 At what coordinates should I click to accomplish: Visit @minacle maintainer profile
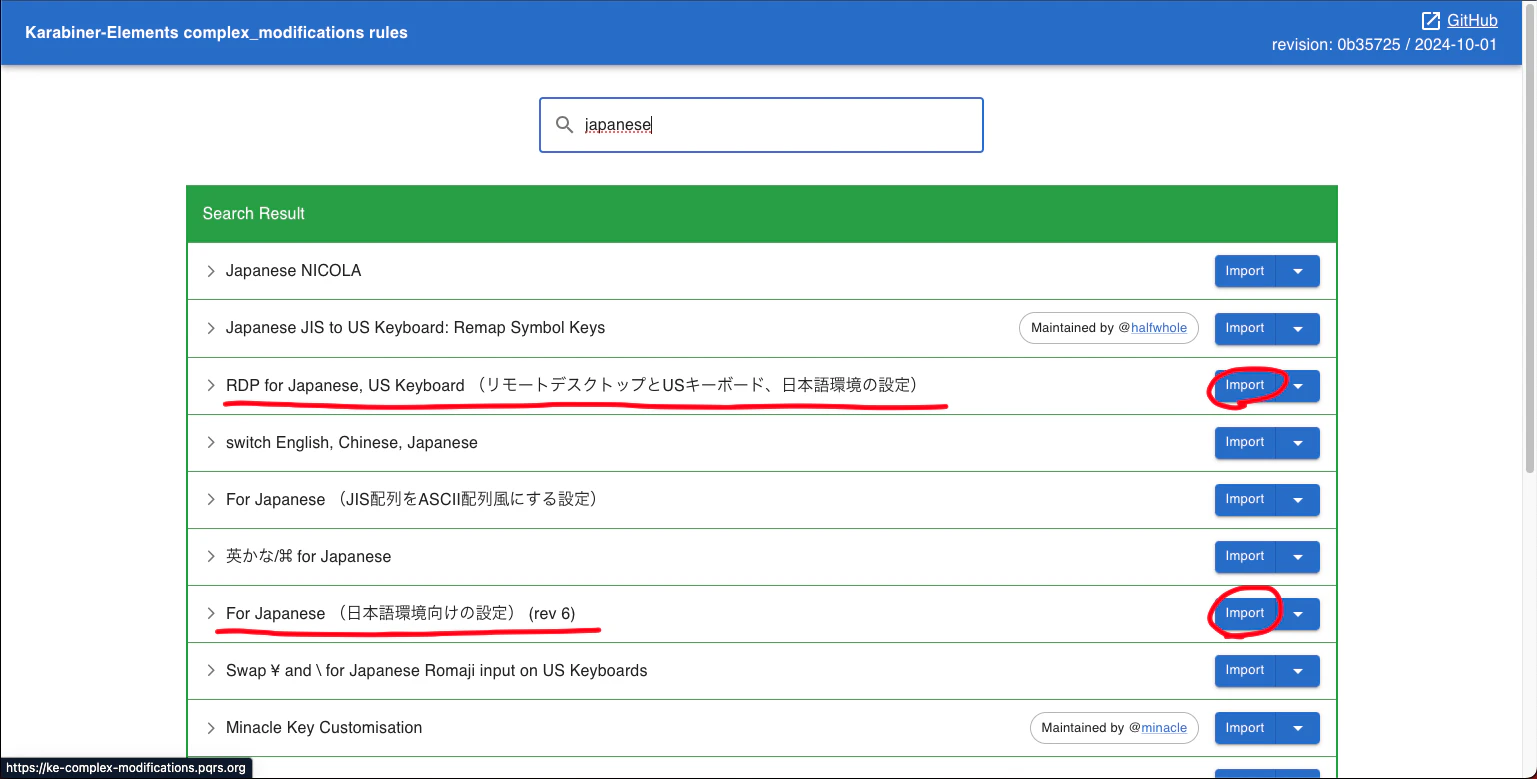point(1162,727)
